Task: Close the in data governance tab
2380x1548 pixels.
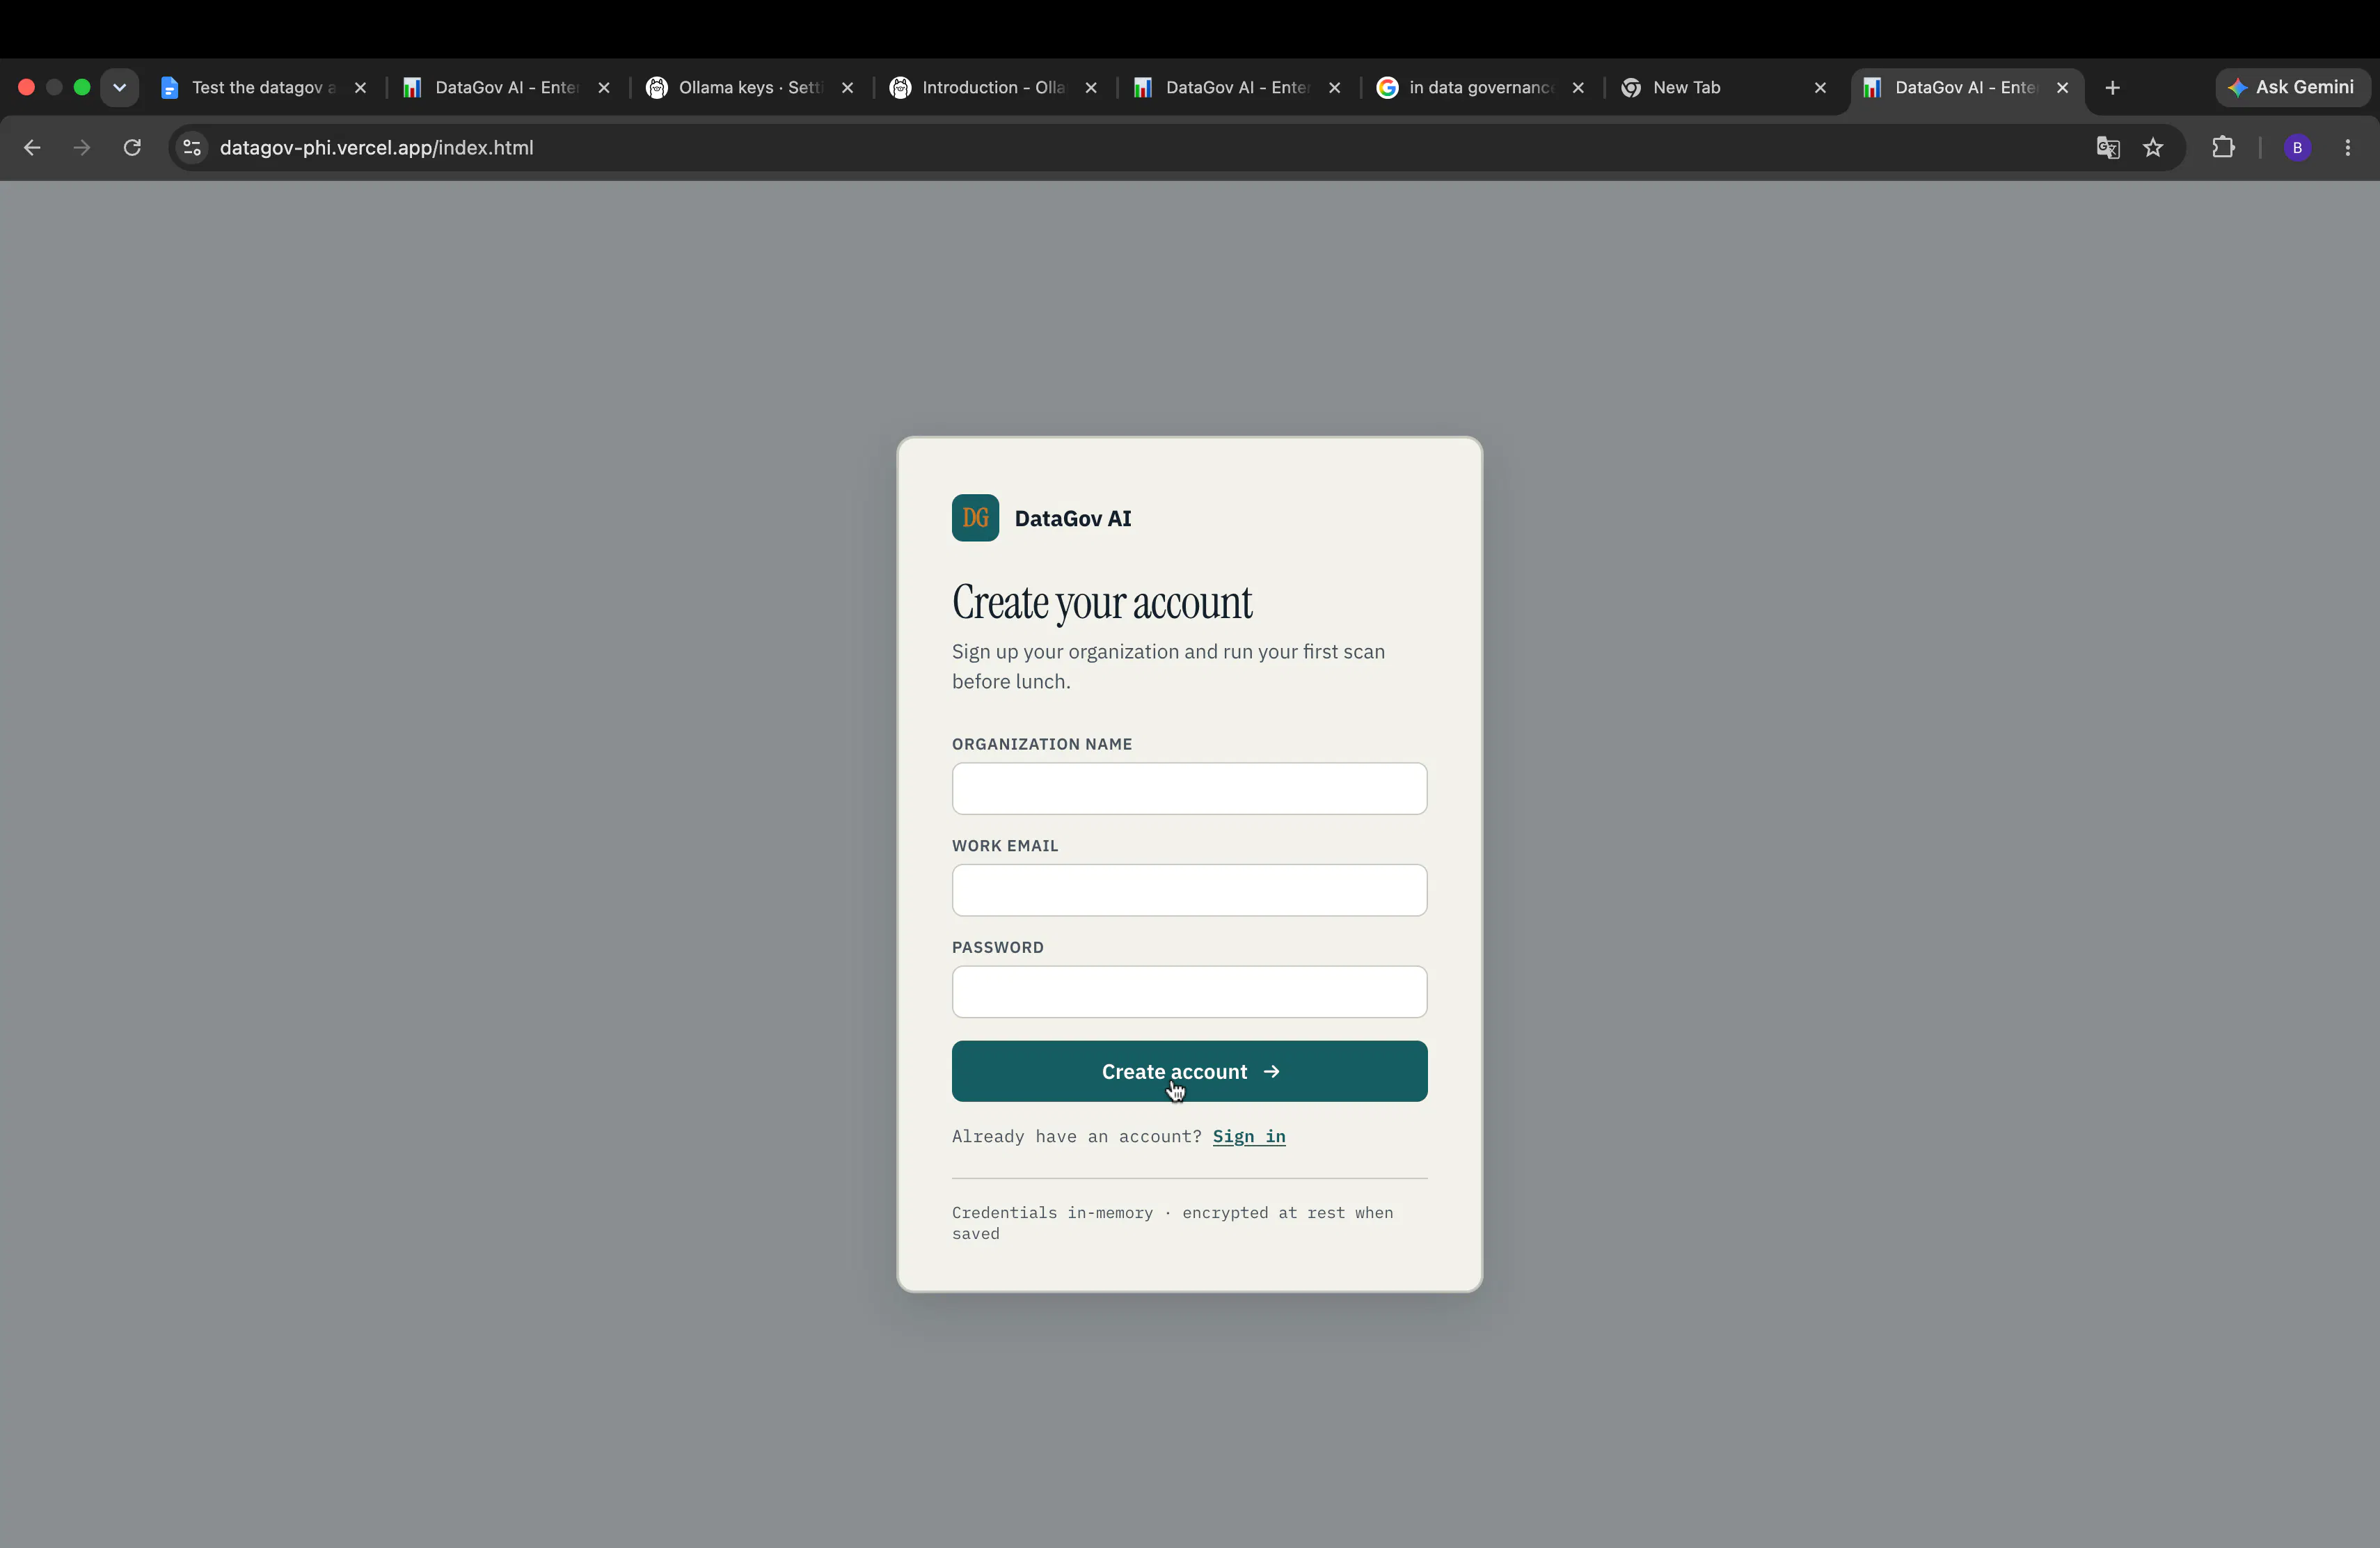Action: [1579, 88]
